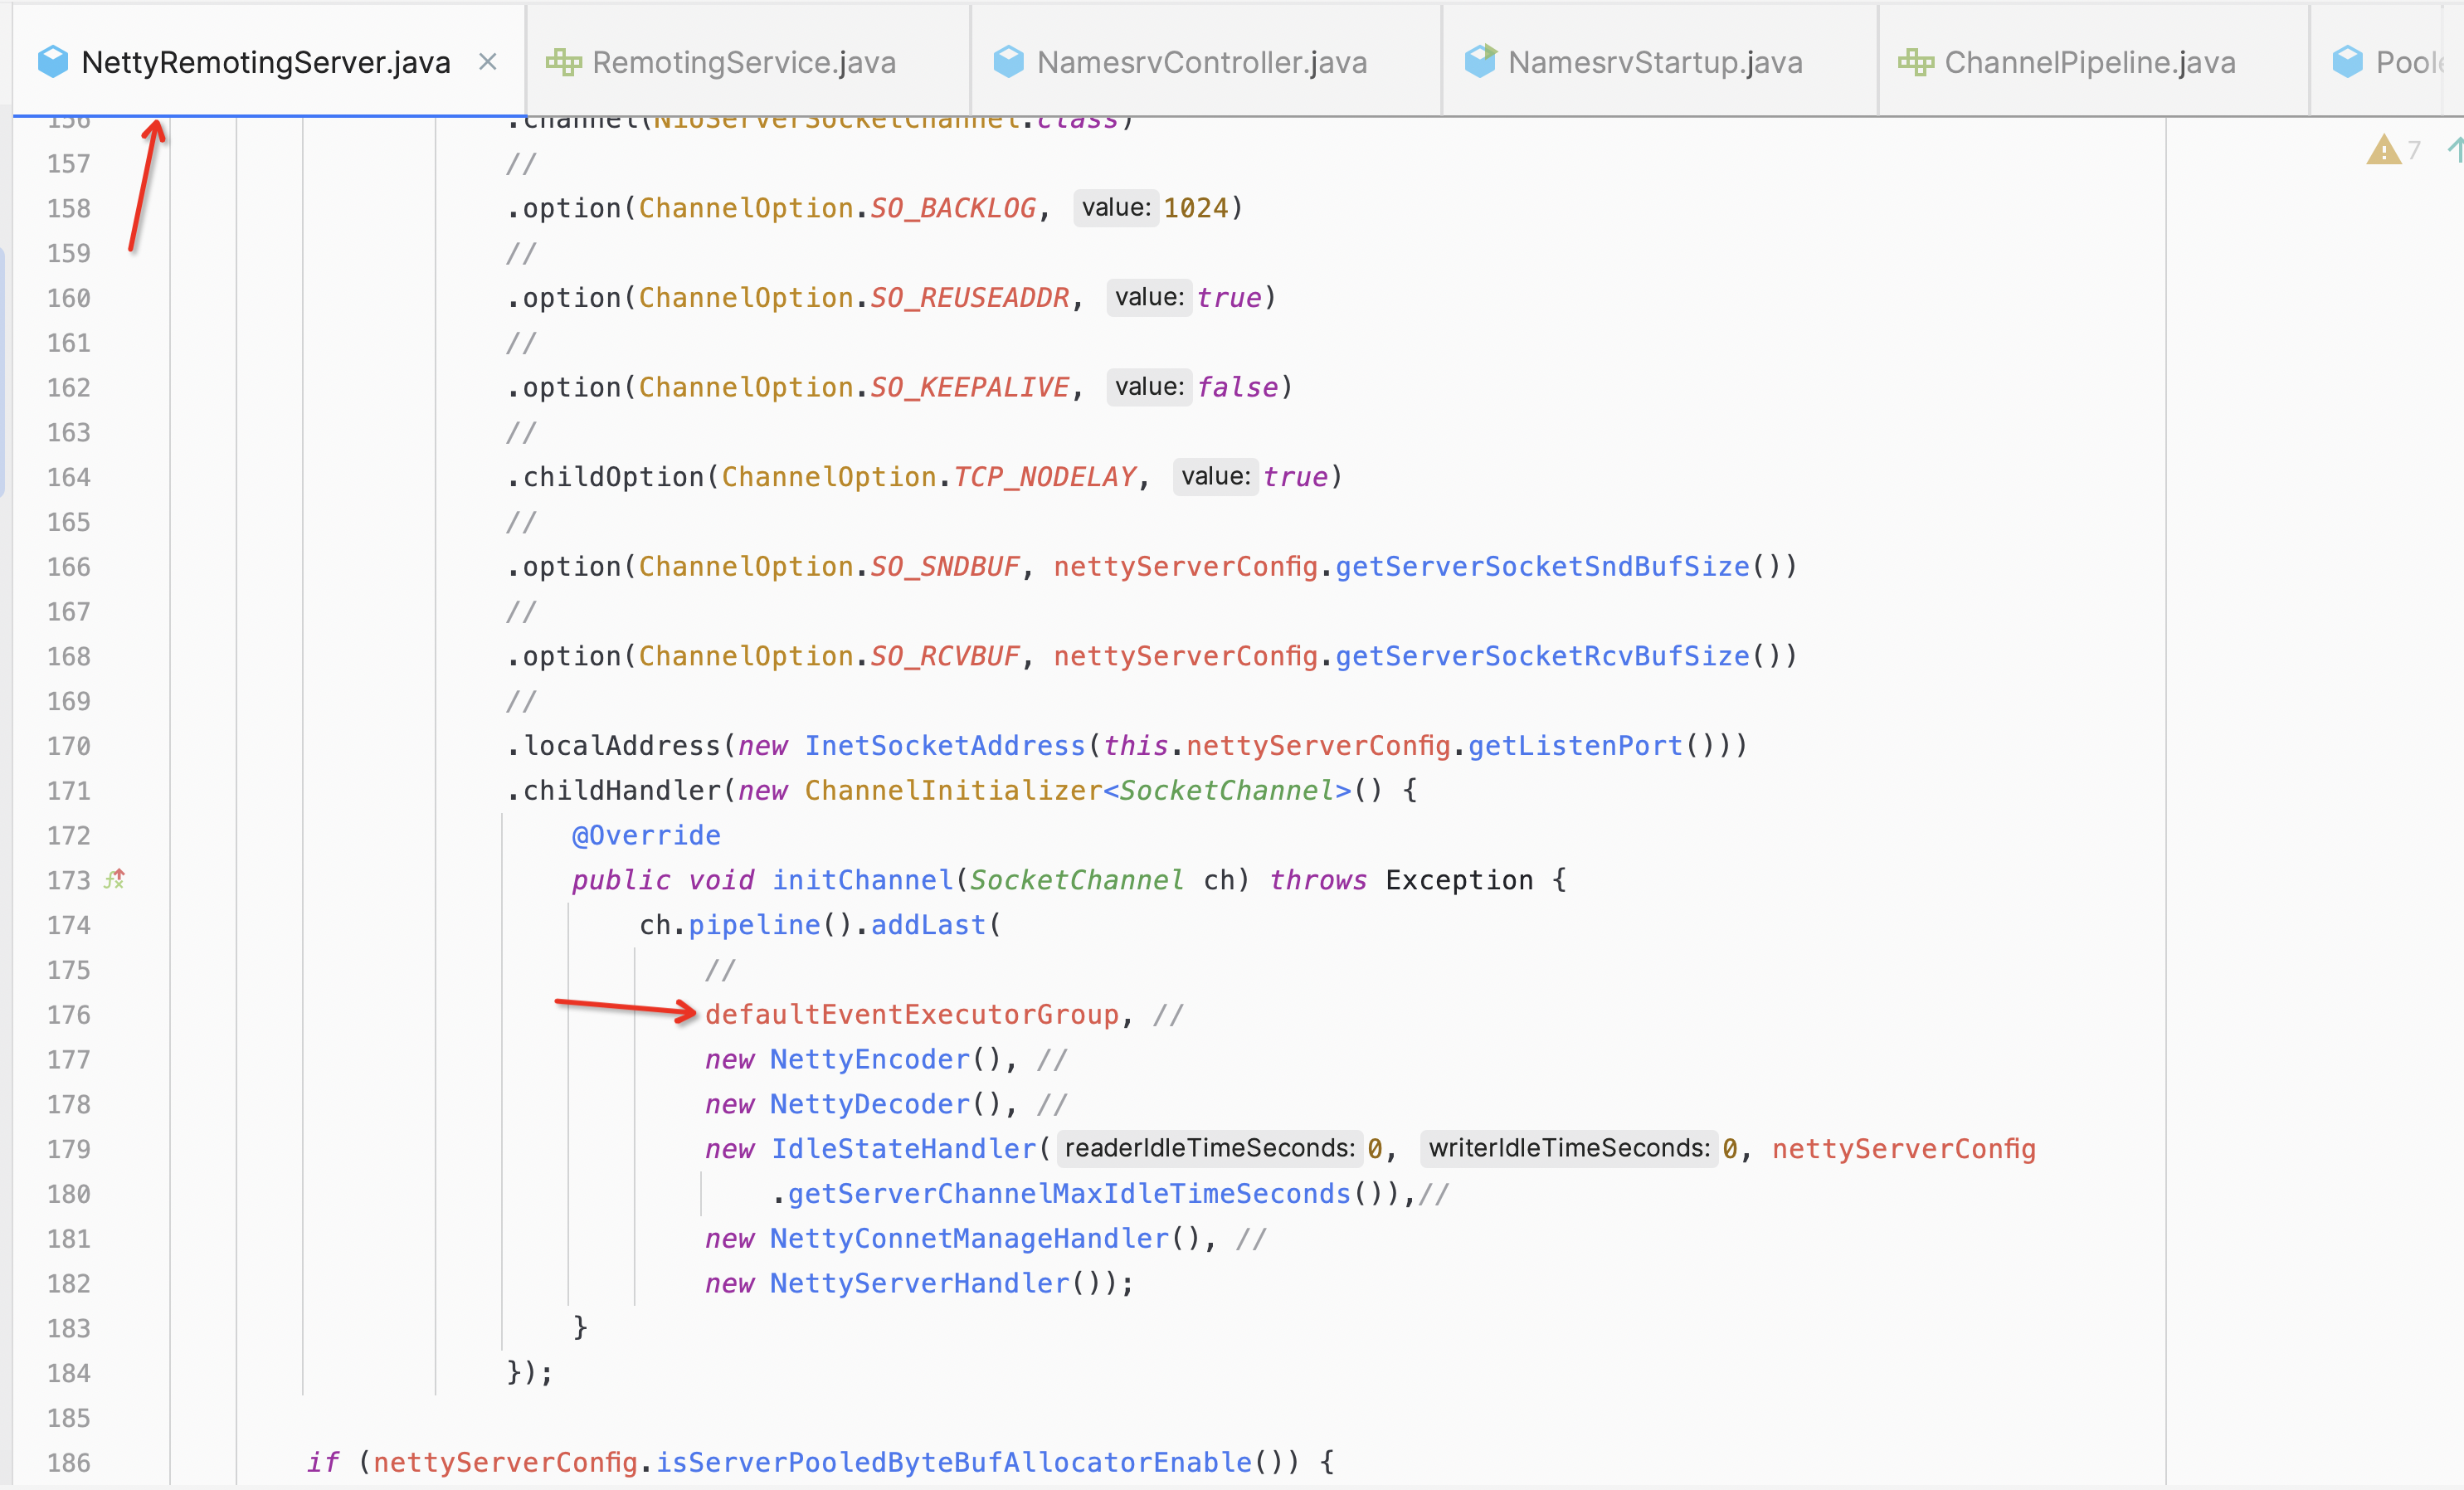Click the ChannelInitializer class name
Viewport: 2464px width, 1490px height.
click(x=953, y=791)
